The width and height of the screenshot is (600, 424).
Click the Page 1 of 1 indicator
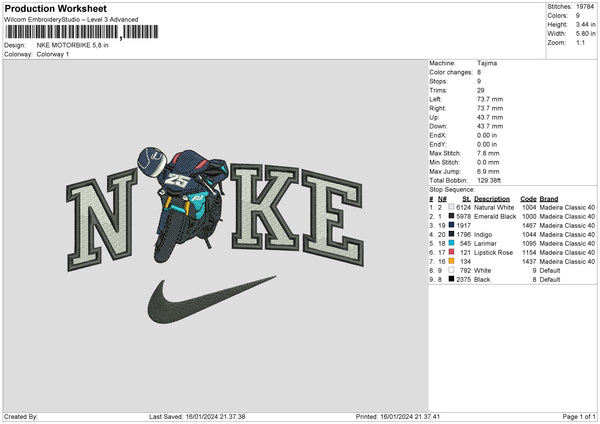(x=579, y=416)
